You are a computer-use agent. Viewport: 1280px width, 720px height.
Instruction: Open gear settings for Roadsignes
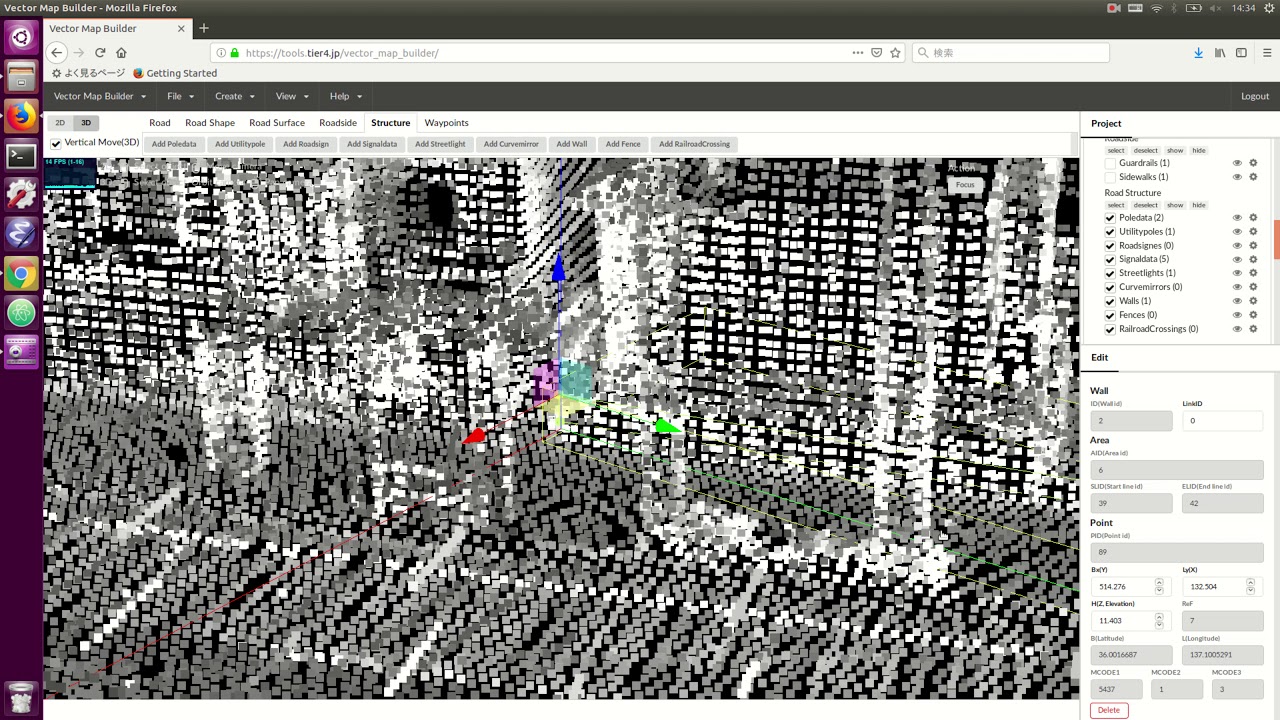tap(1253, 246)
